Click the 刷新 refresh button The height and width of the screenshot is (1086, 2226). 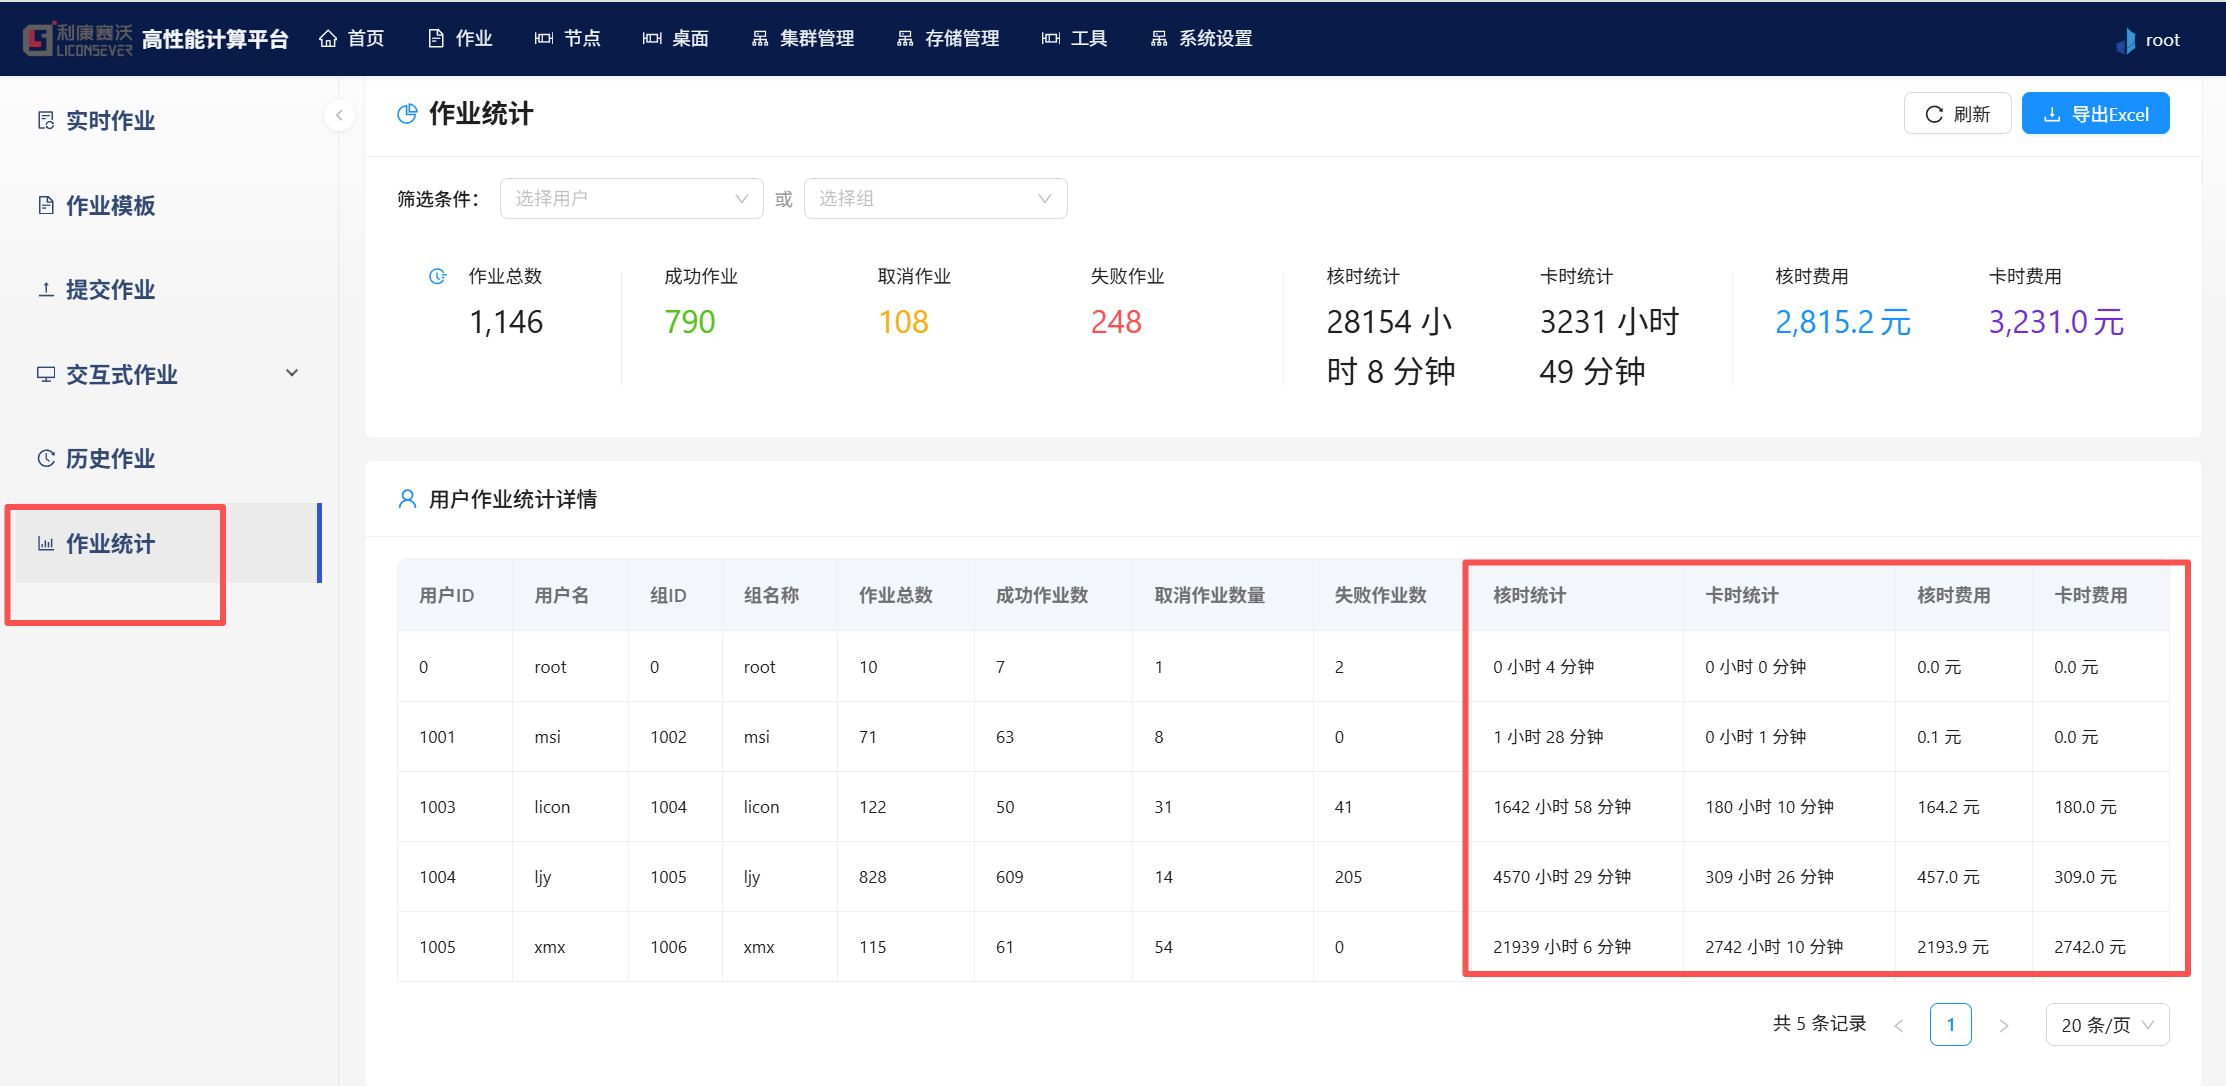[1957, 114]
